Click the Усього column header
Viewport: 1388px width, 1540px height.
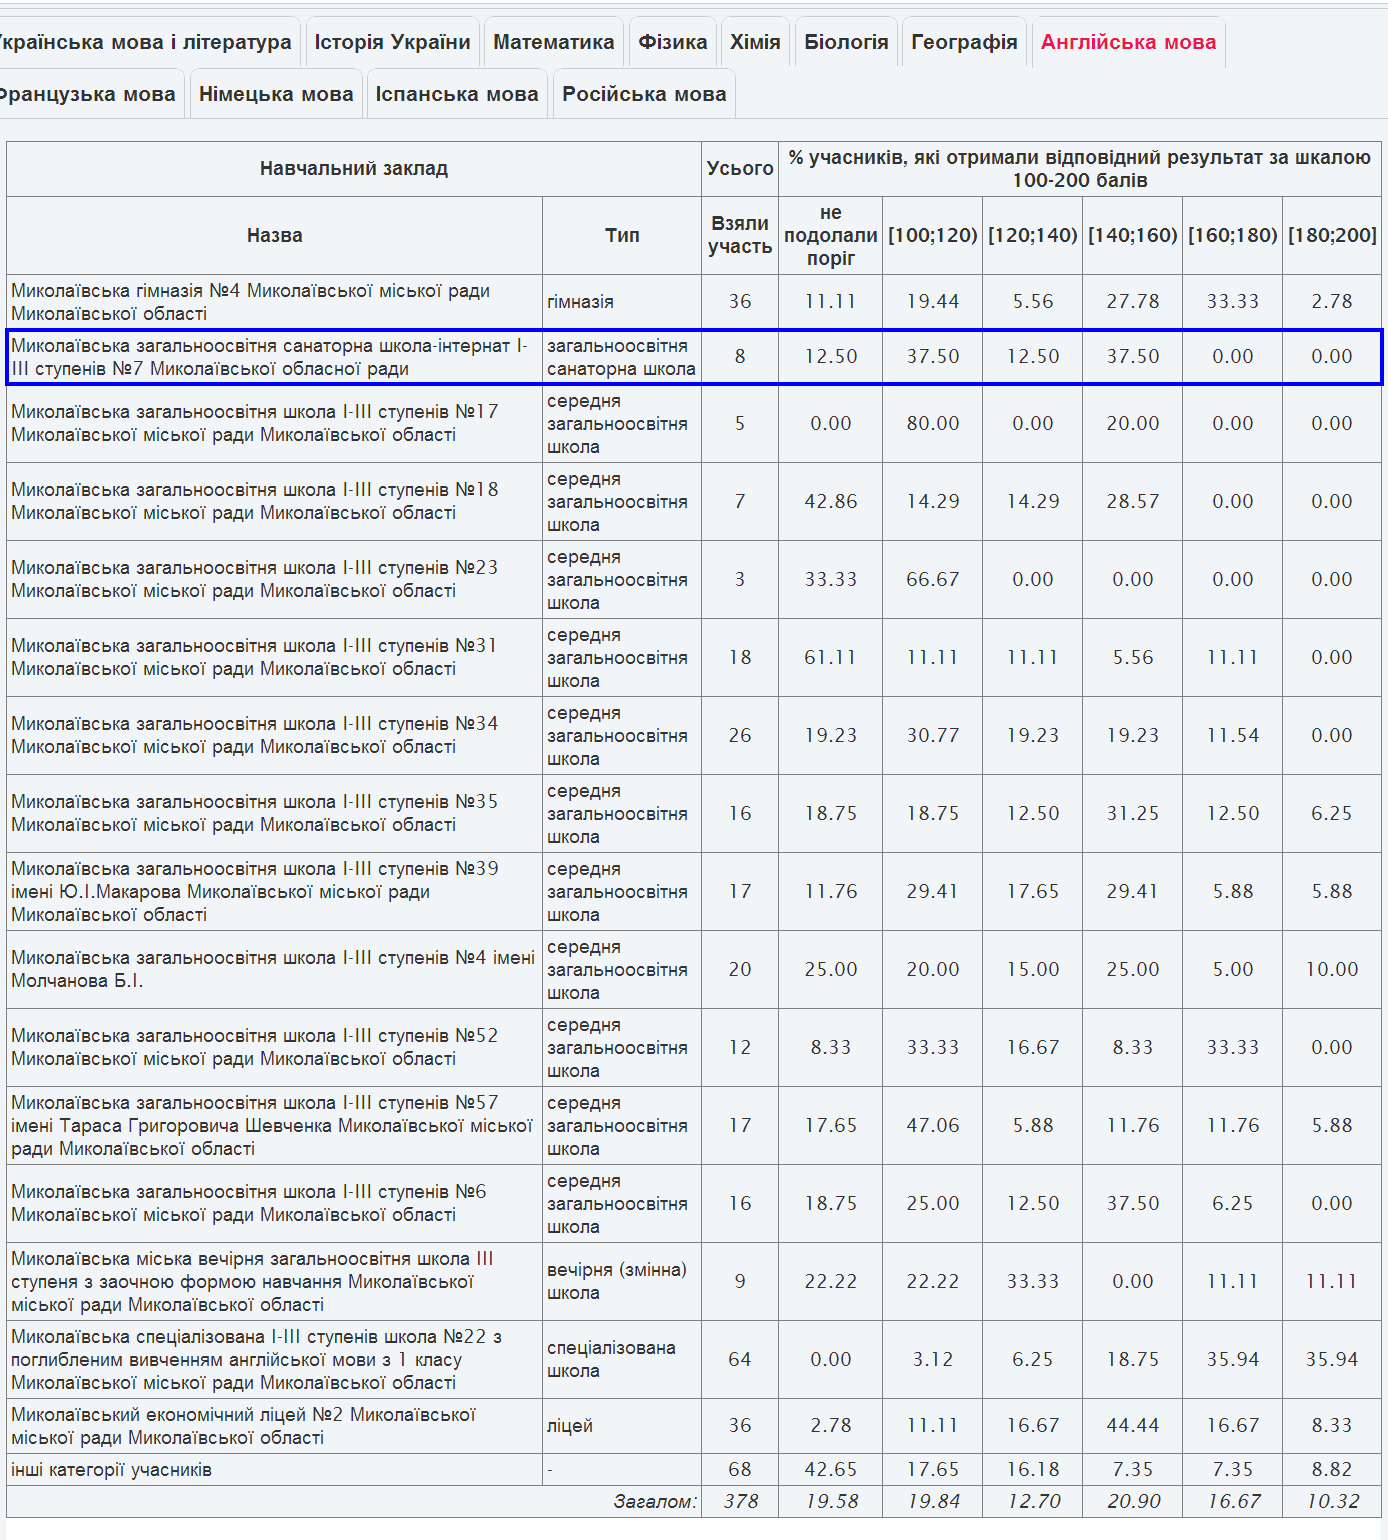click(x=740, y=168)
